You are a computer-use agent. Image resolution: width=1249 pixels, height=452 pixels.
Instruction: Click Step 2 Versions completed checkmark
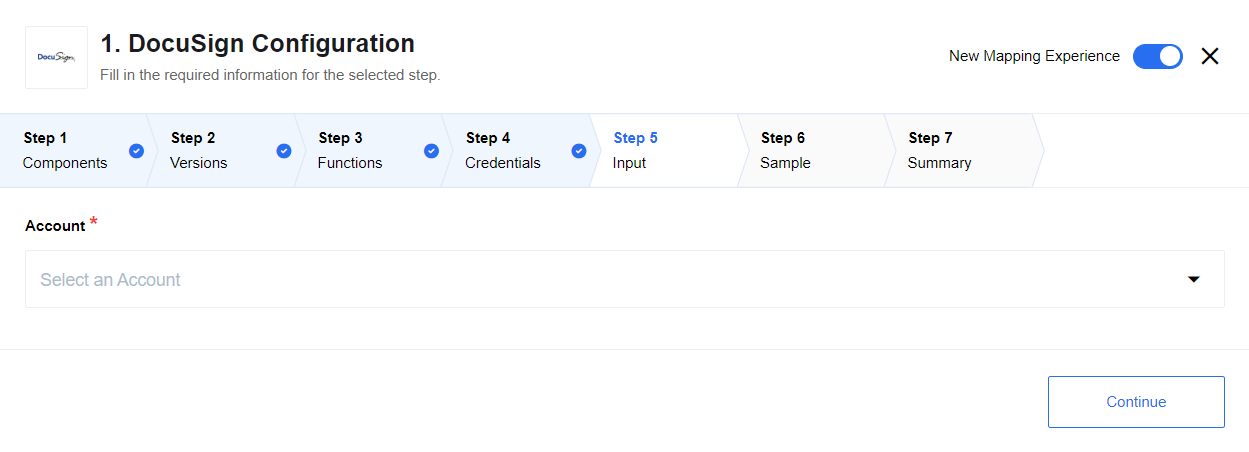(284, 151)
